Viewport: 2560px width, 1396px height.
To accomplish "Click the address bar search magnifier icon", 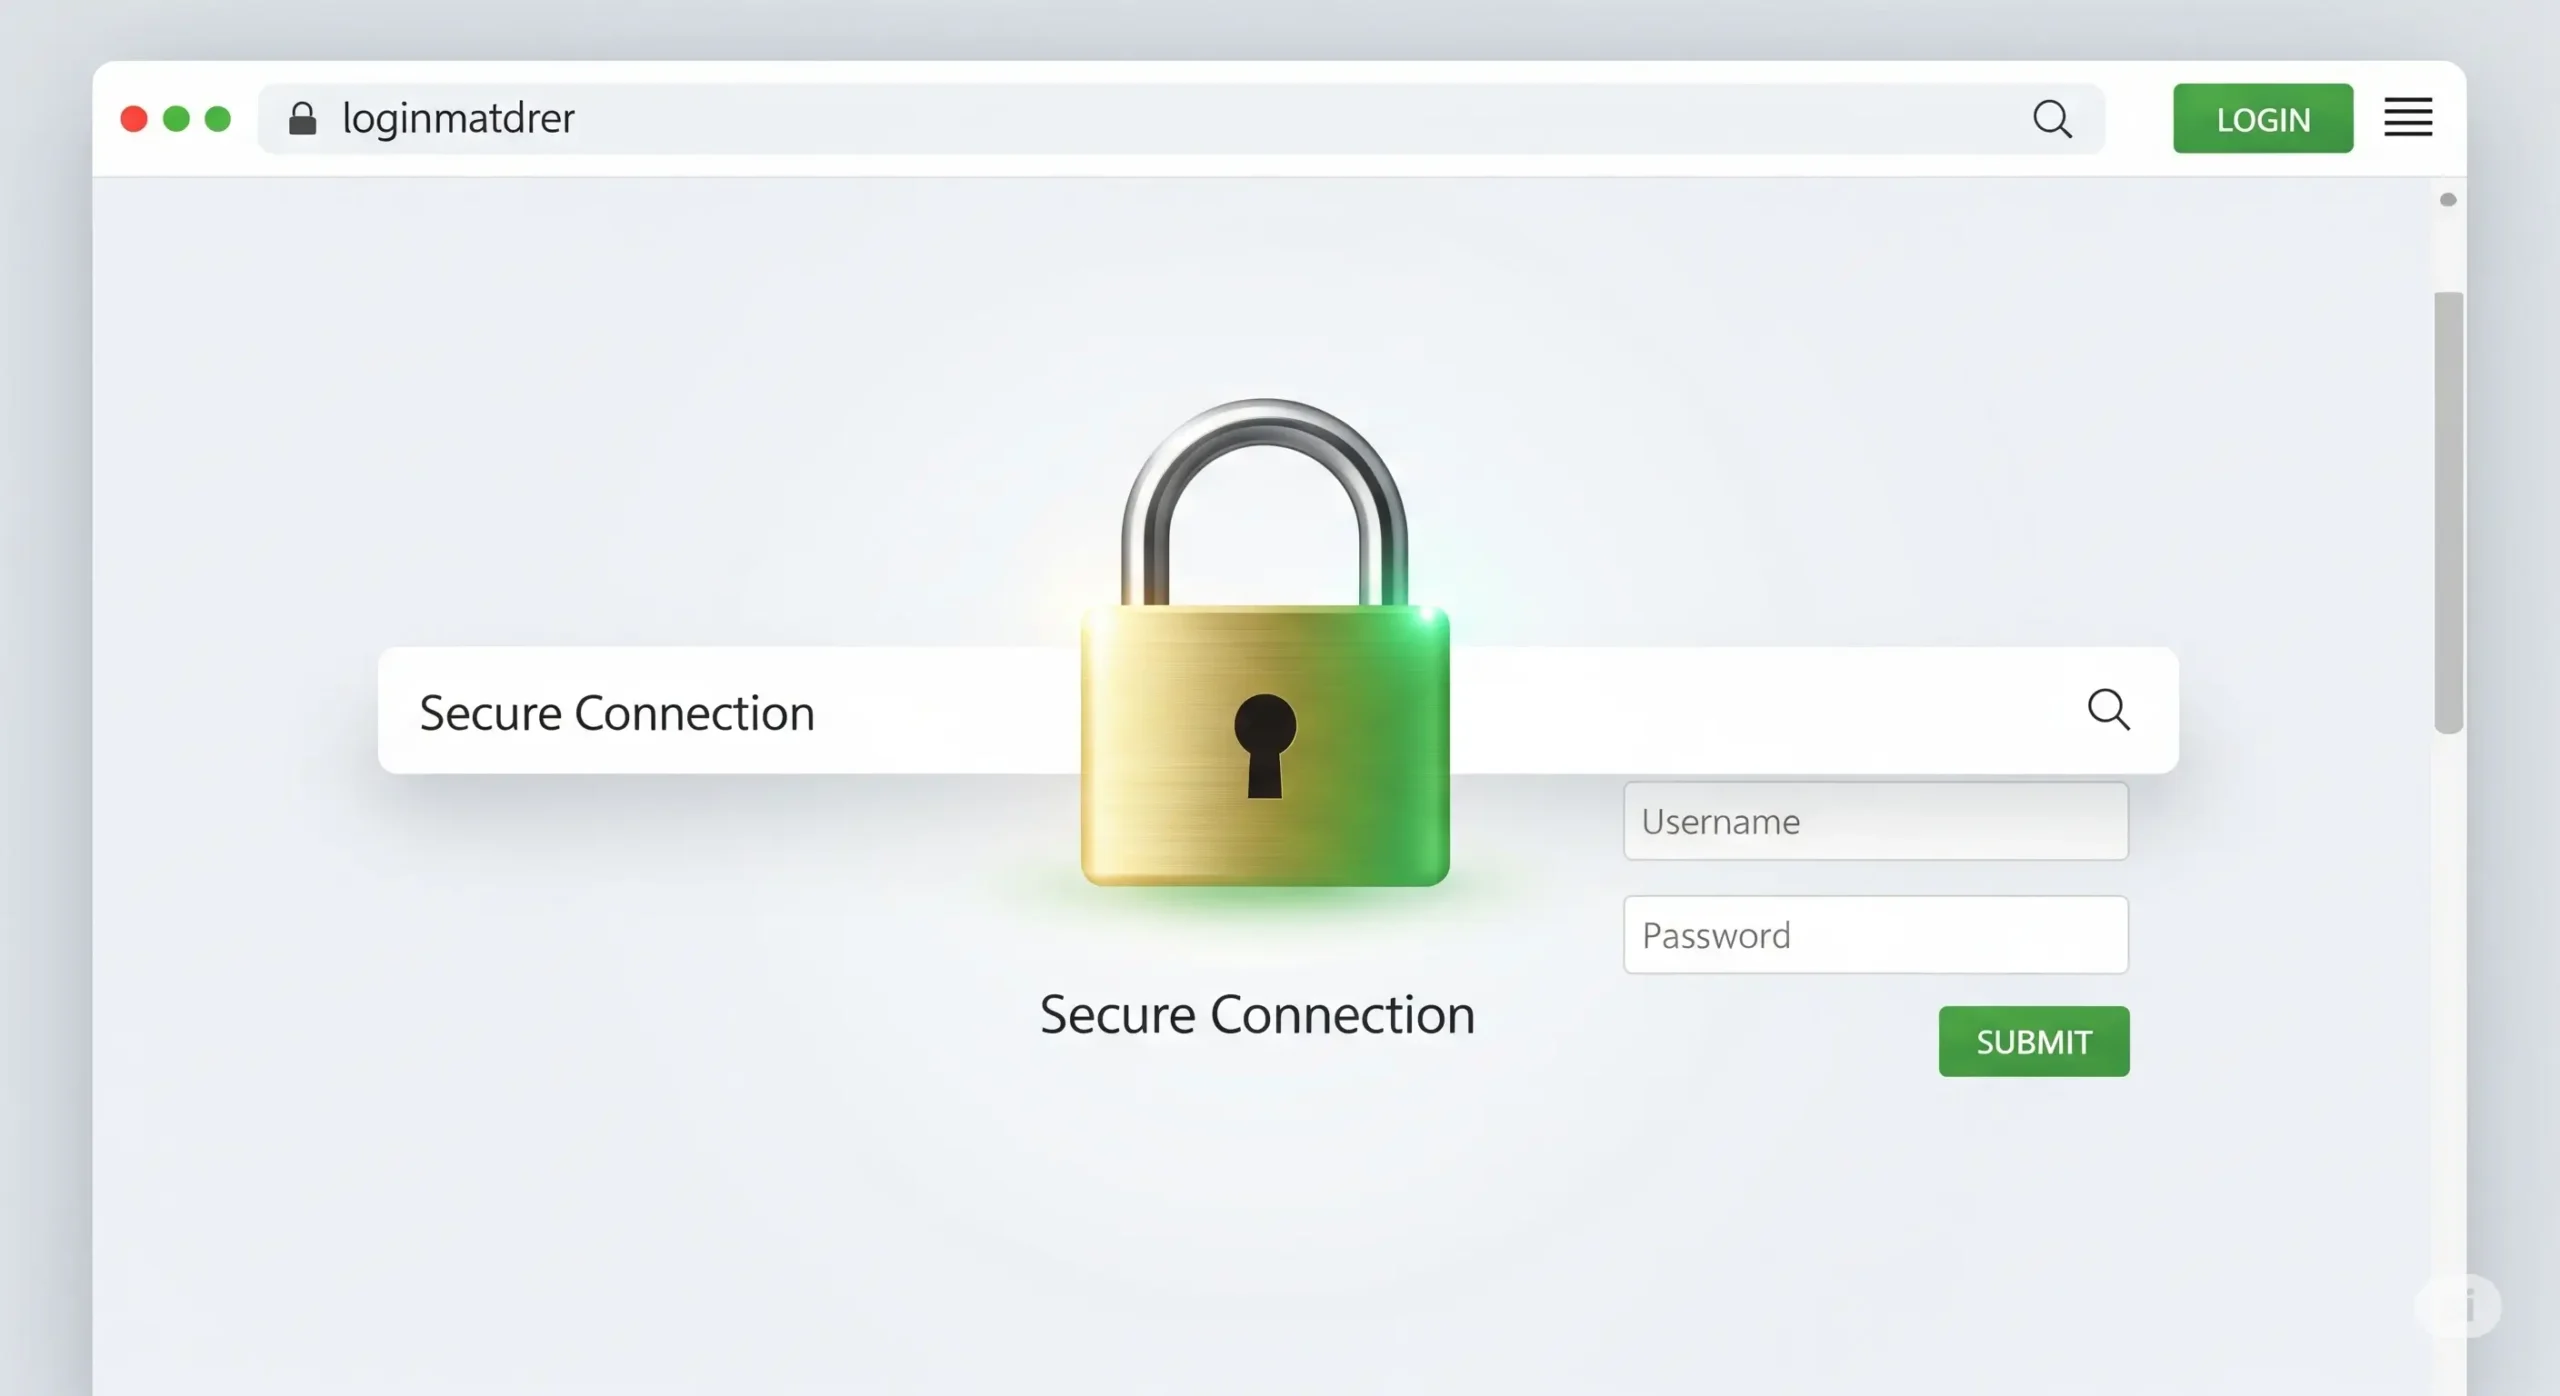I will tap(2052, 119).
